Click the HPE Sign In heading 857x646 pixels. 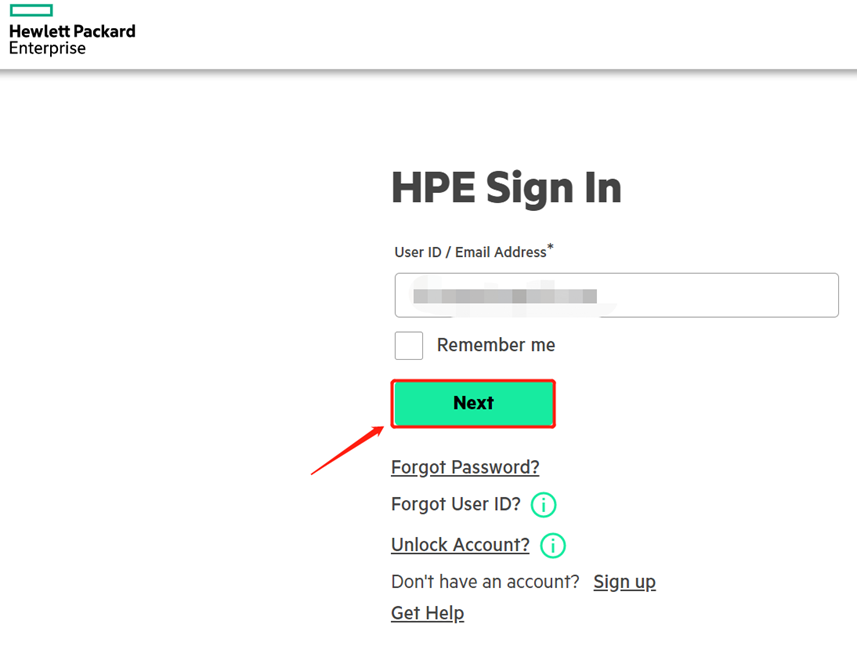click(506, 187)
